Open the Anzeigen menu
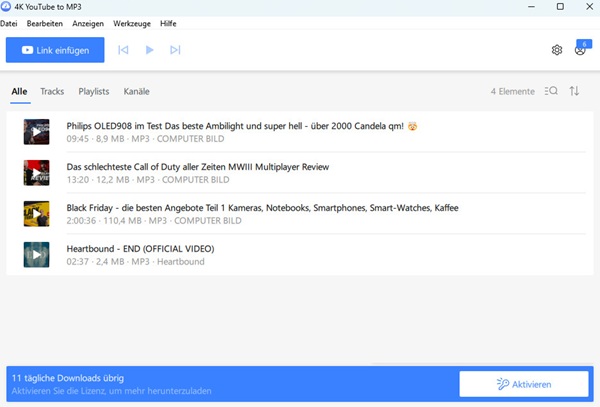600x407 pixels. click(x=88, y=23)
